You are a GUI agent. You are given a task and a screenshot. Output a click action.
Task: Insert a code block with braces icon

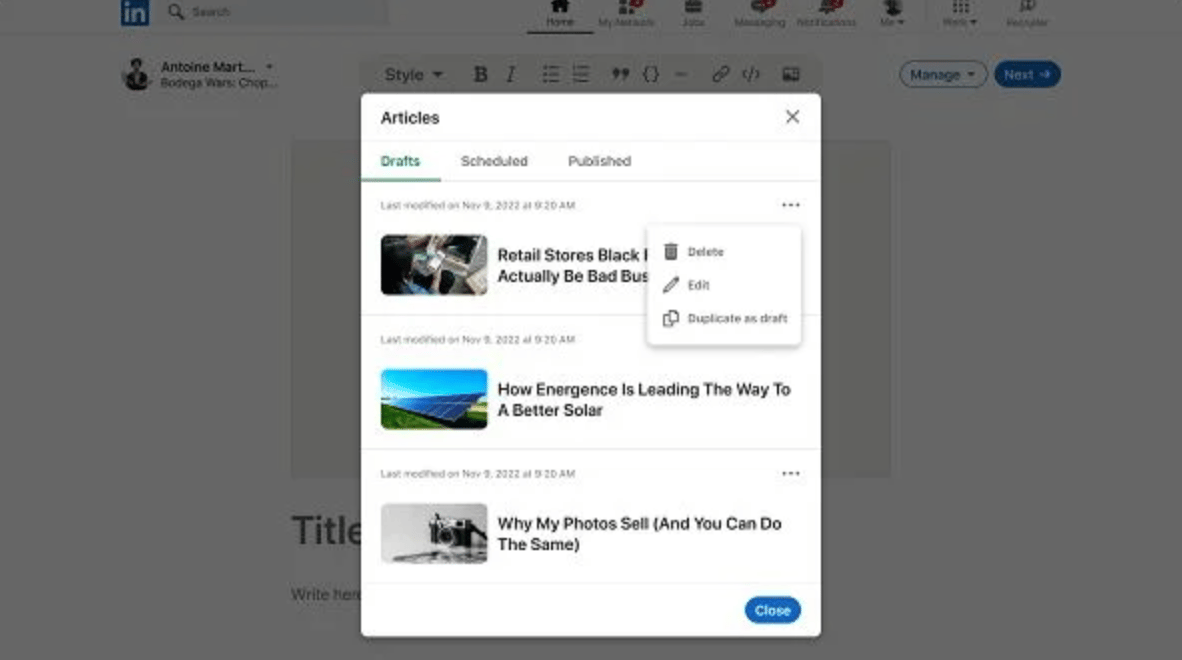[651, 74]
